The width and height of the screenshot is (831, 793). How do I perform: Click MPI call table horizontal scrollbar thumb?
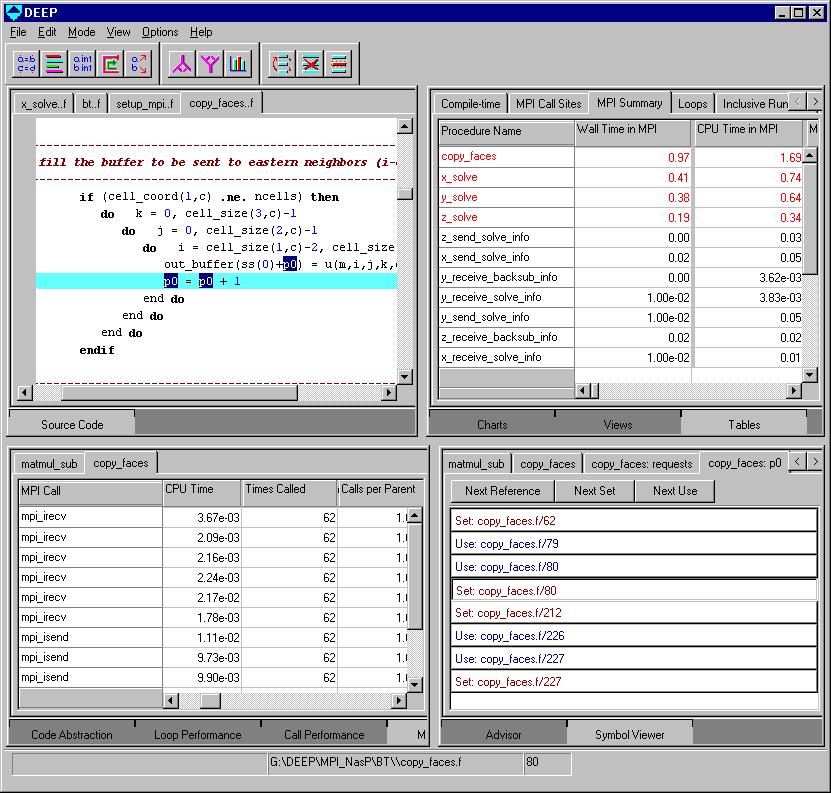(210, 700)
